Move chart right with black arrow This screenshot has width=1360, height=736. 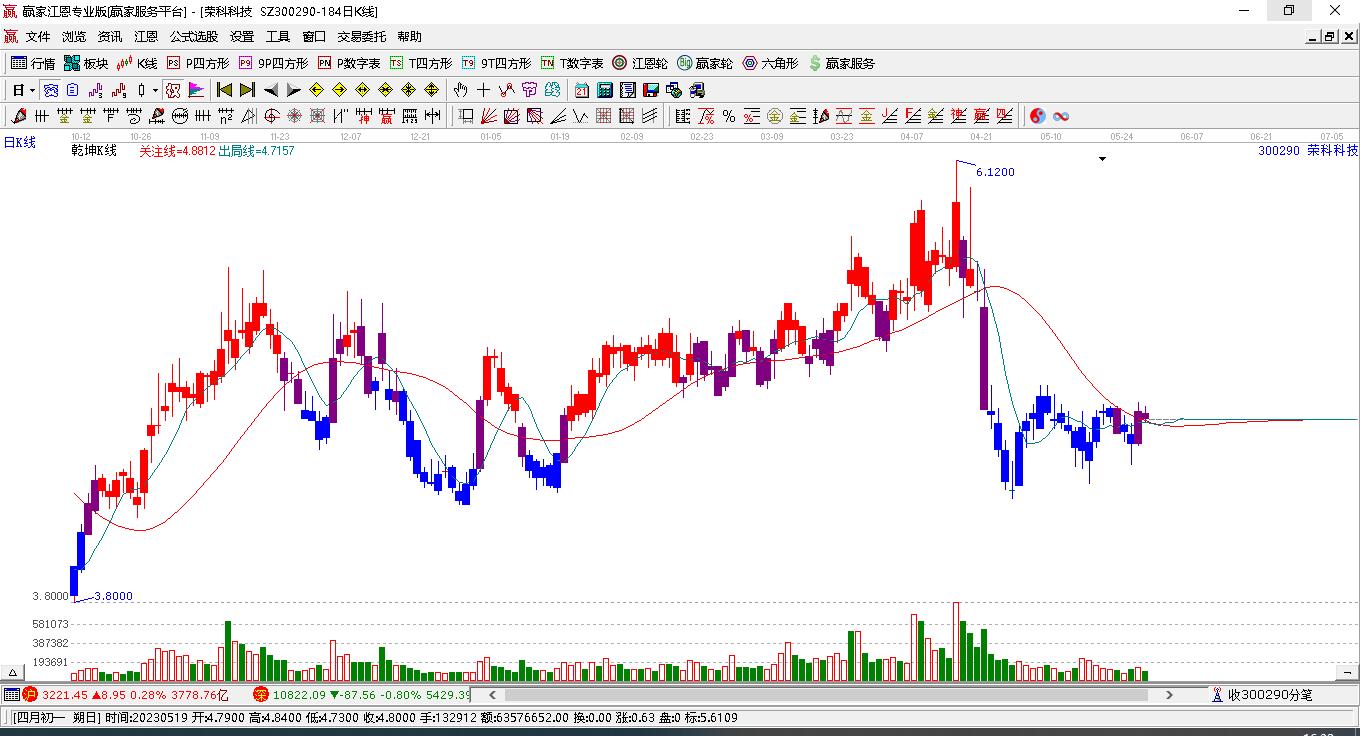point(293,90)
